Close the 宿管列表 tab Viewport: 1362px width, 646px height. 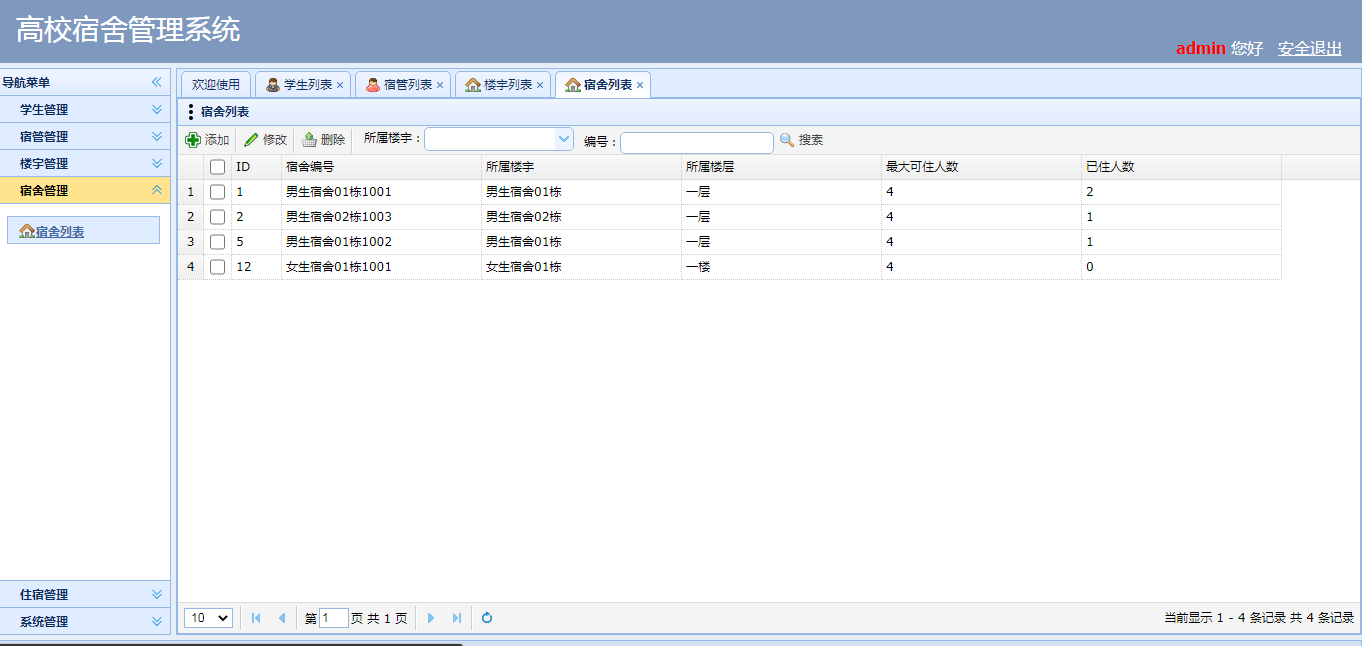(x=440, y=85)
